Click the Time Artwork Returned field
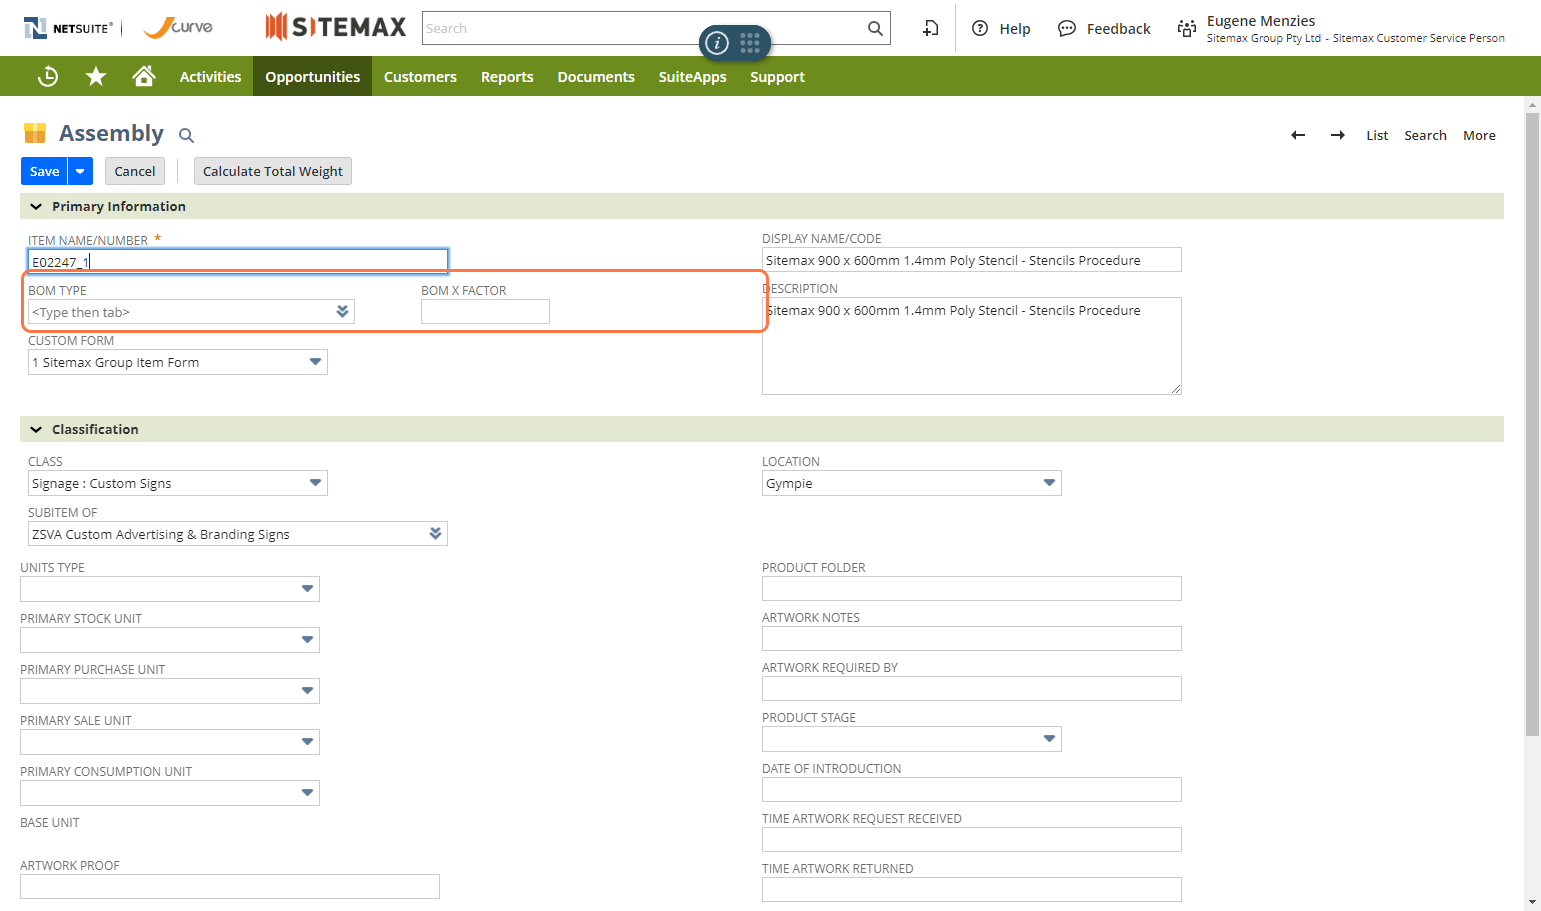 [x=972, y=889]
